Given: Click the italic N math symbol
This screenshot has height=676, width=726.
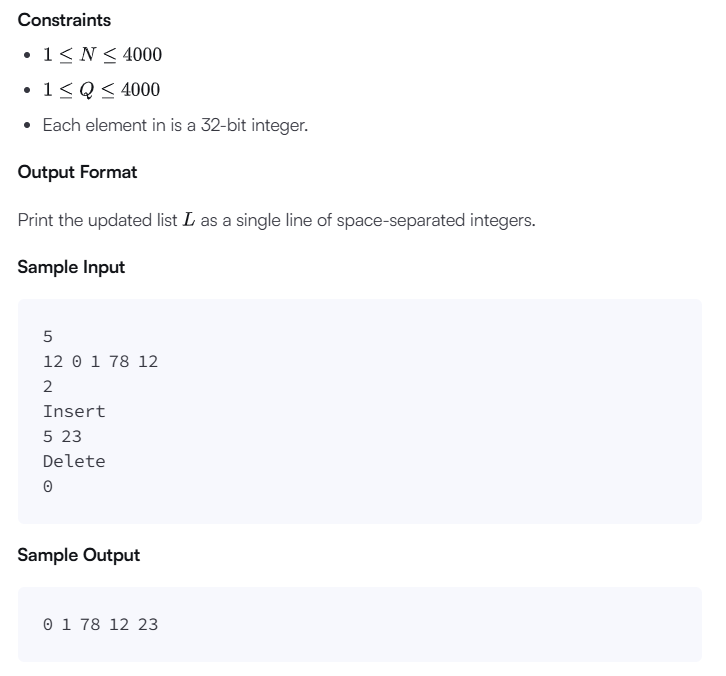Looking at the screenshot, I should (x=88, y=54).
